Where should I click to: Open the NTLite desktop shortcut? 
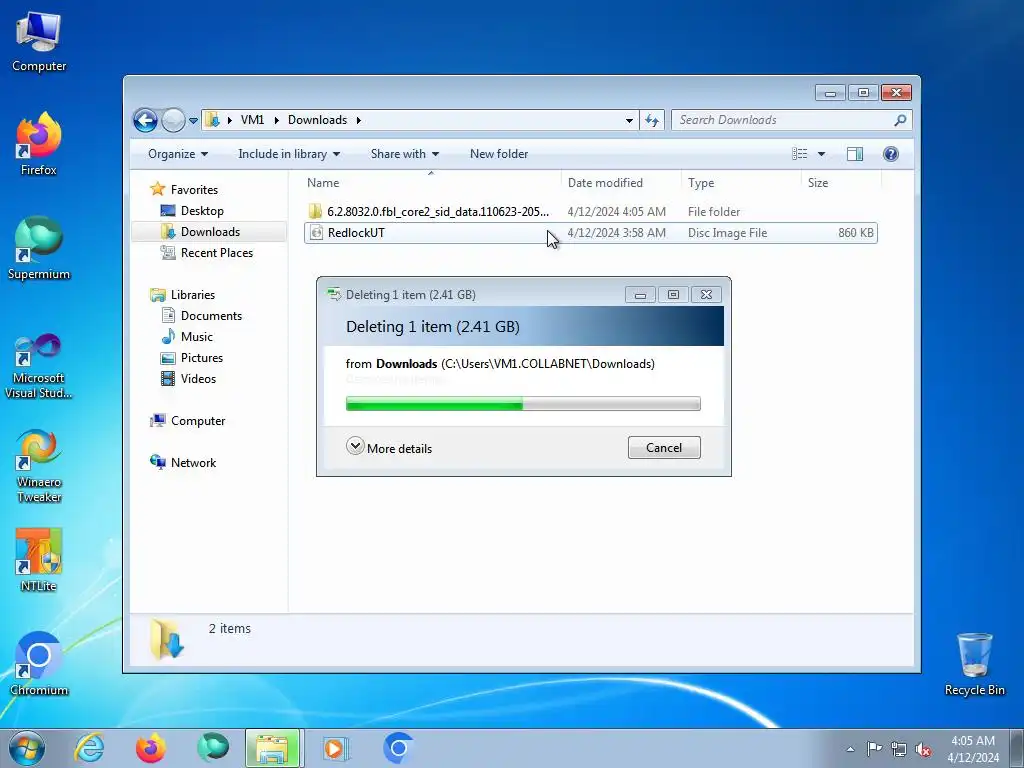click(39, 560)
